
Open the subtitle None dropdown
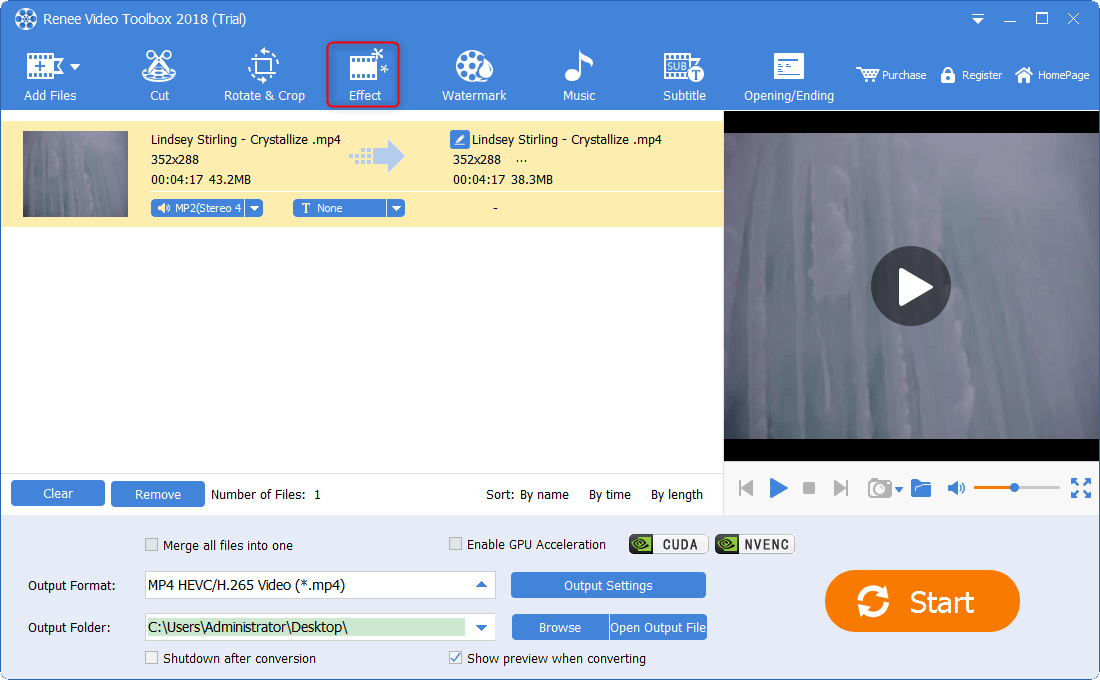click(396, 208)
